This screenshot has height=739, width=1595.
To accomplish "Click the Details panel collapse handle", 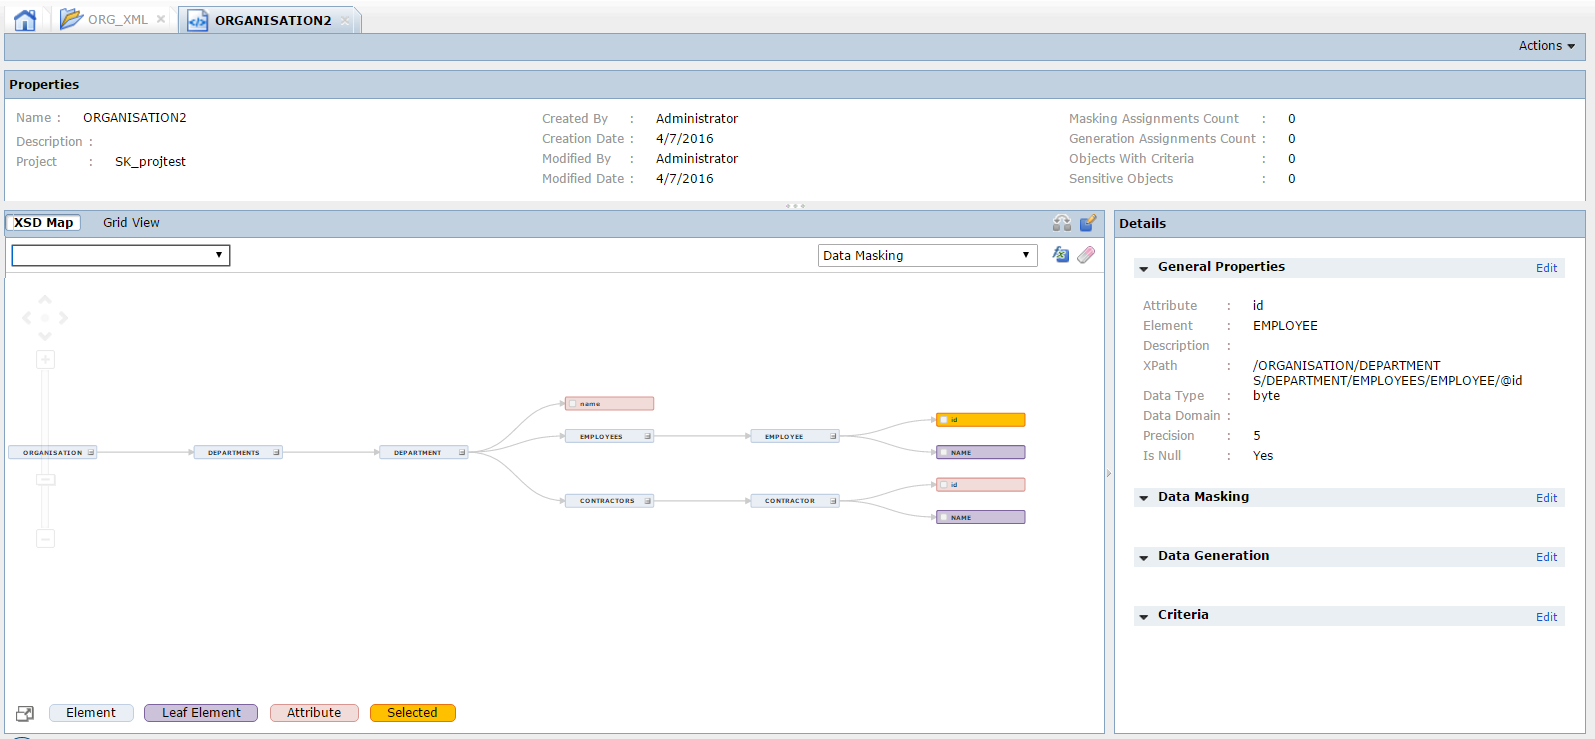I will pyautogui.click(x=1109, y=473).
